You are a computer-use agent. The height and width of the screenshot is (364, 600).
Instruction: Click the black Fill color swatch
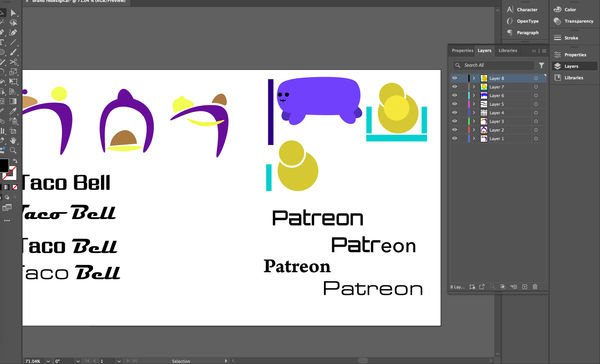(x=4, y=165)
